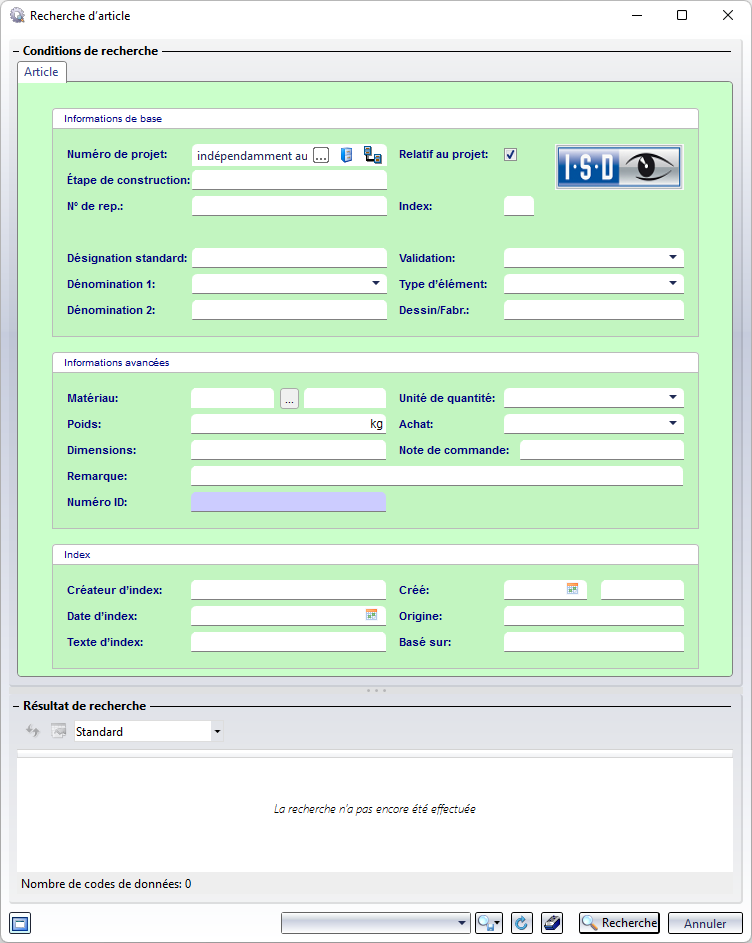Toggle the Relatif au projet checkbox

pyautogui.click(x=510, y=155)
